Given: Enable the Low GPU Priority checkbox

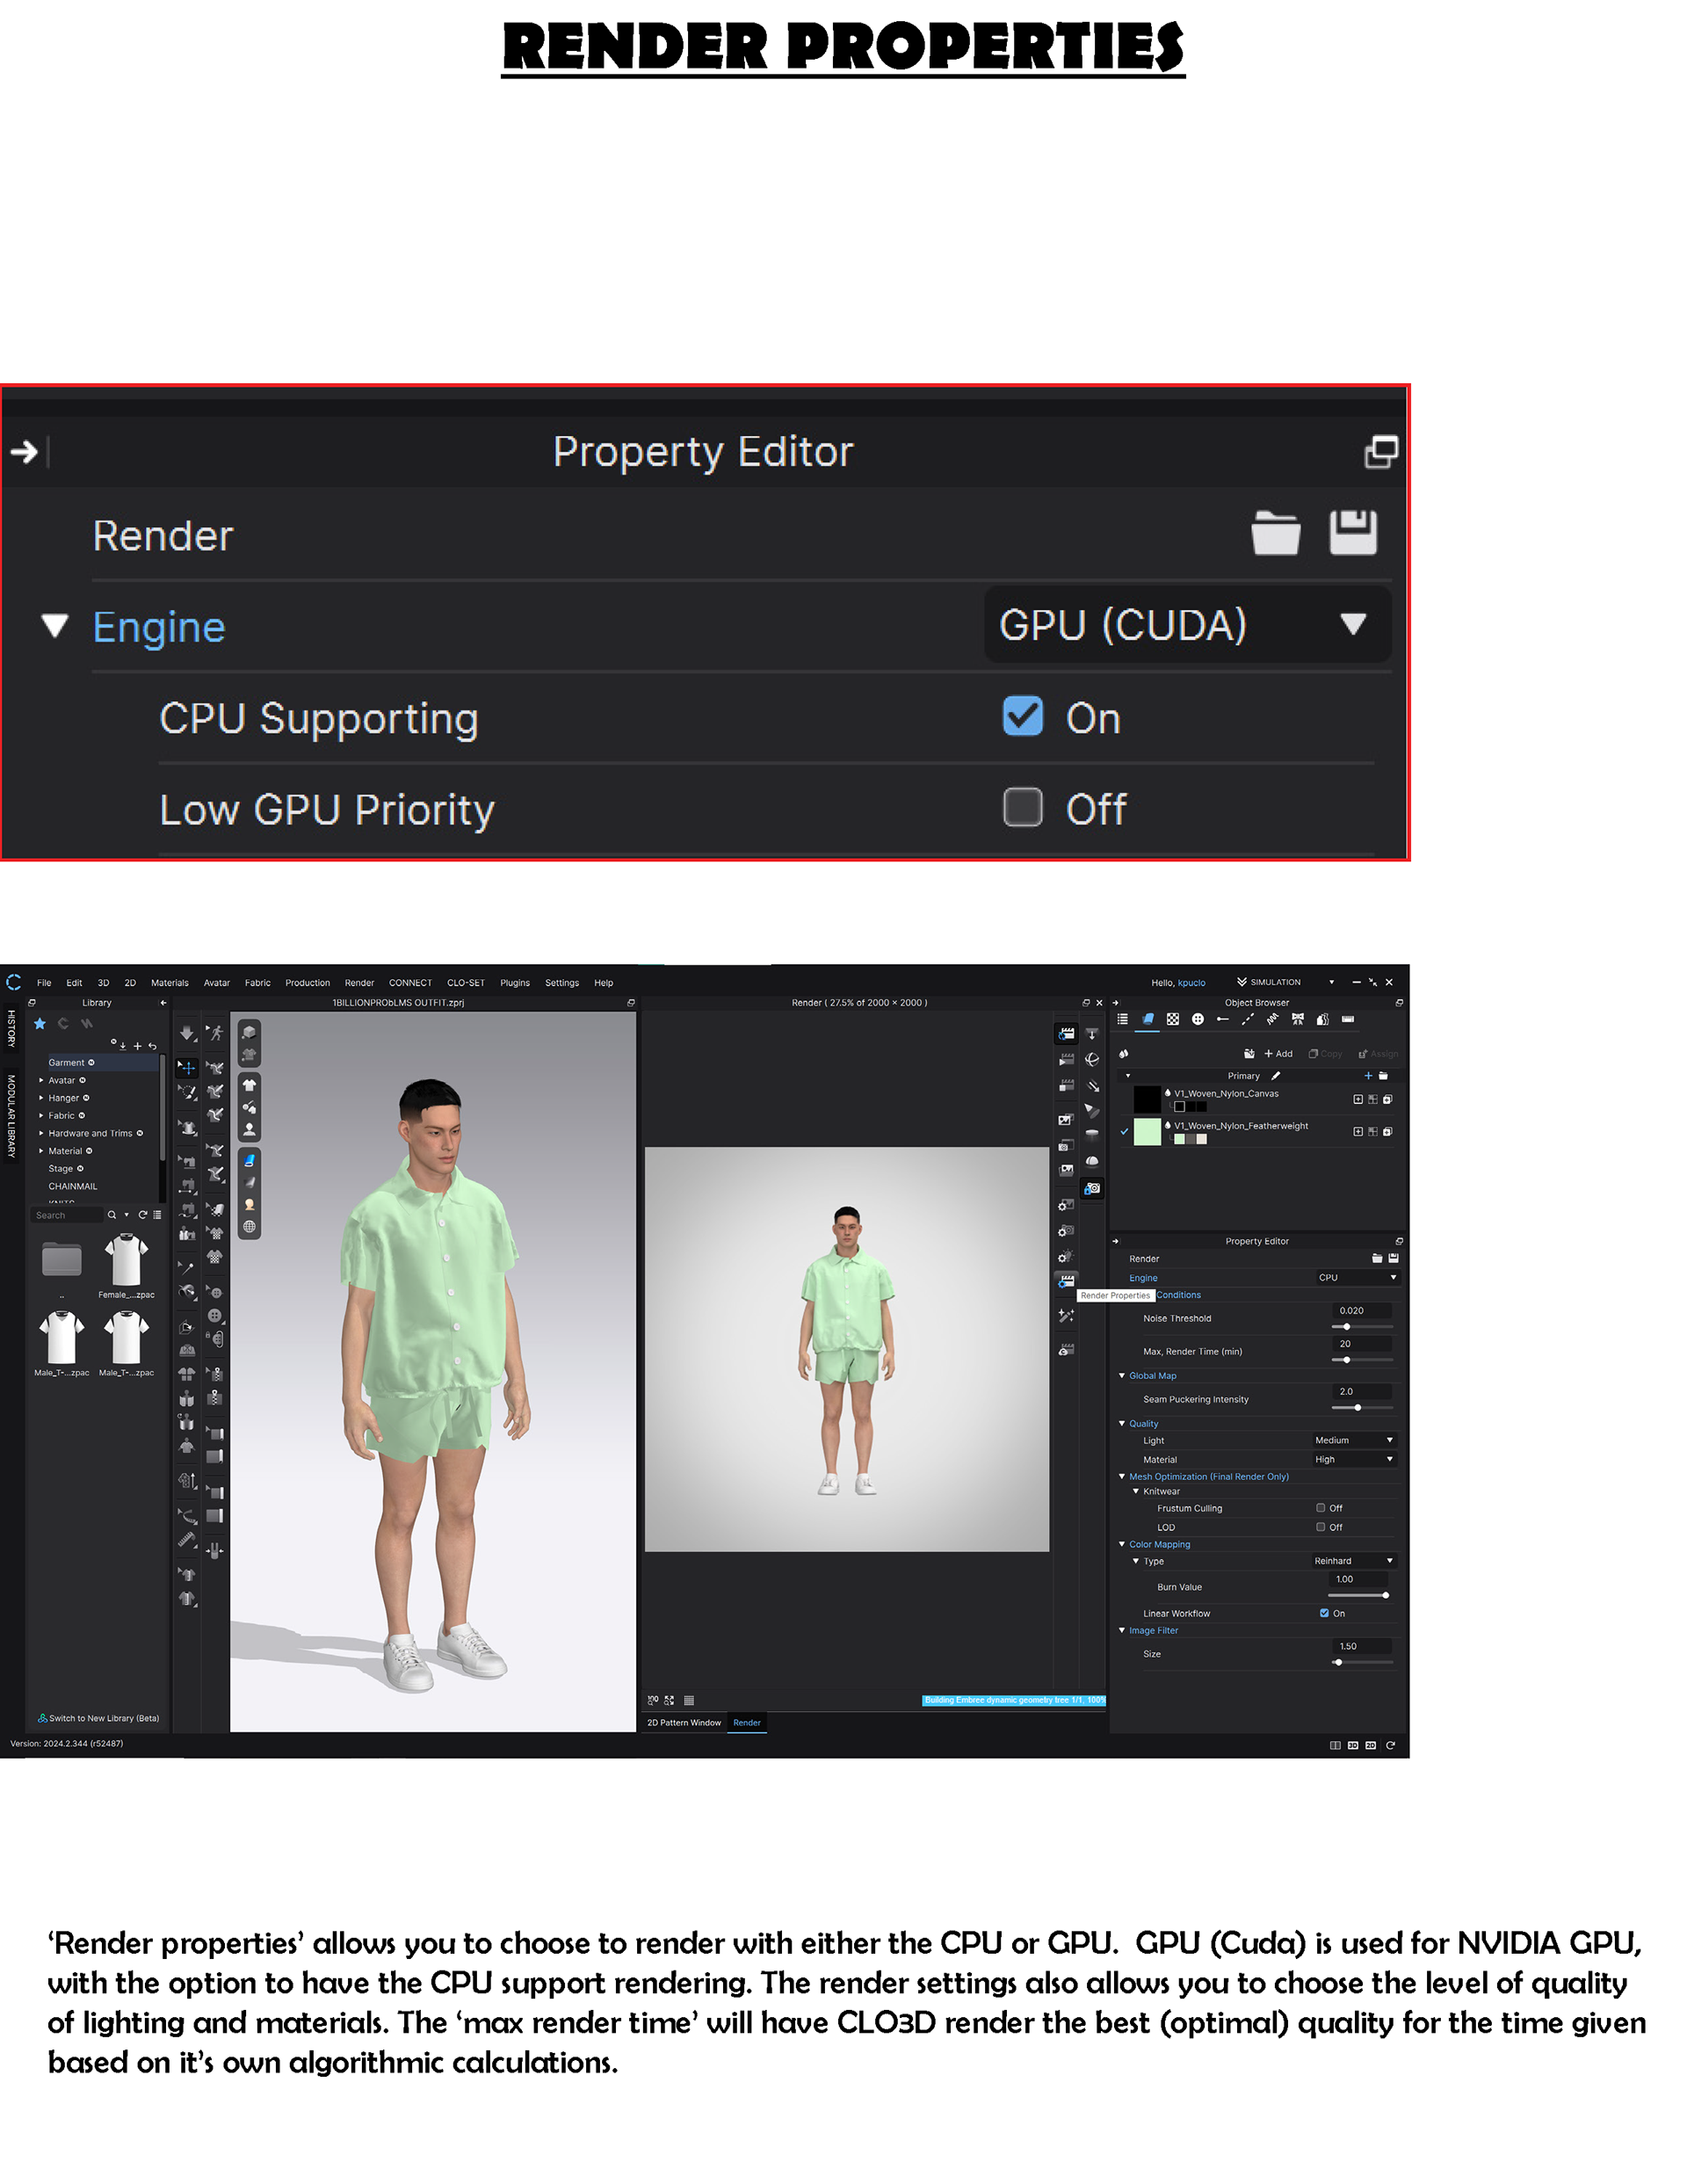Looking at the screenshot, I should tap(1023, 807).
